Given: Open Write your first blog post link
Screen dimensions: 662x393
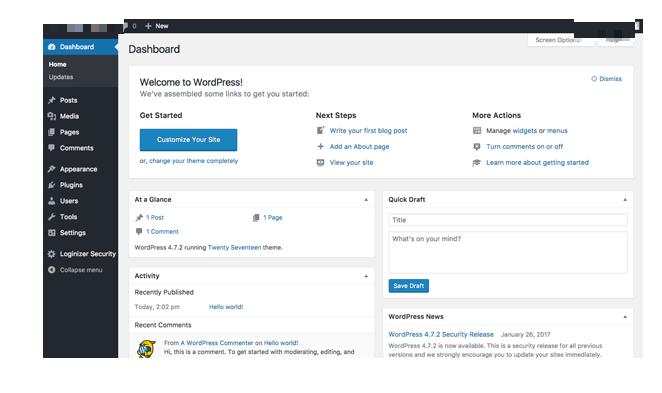Looking at the screenshot, I should pos(369,131).
